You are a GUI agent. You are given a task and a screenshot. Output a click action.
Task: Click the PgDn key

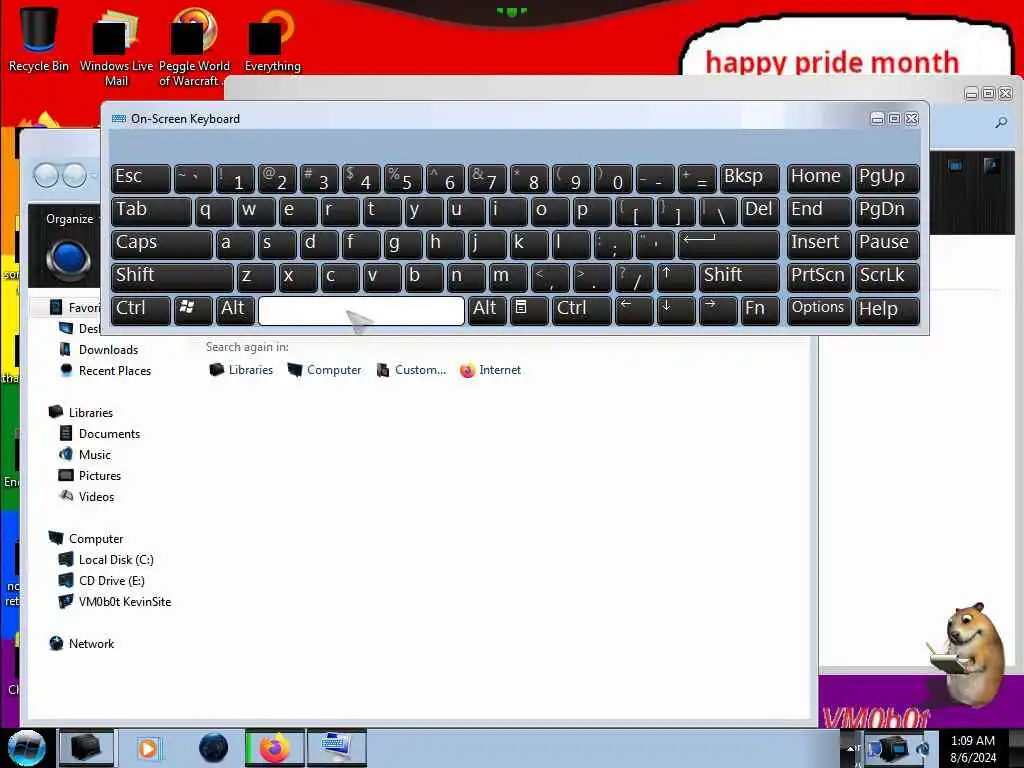[x=887, y=210]
